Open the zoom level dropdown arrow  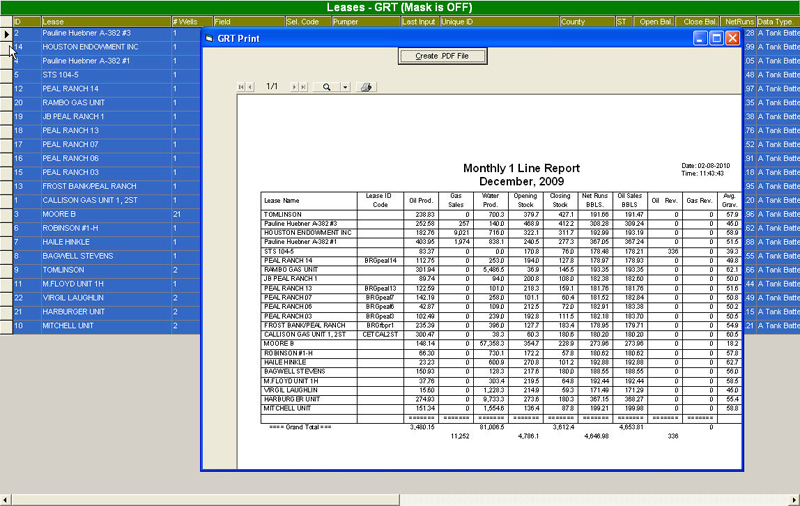(345, 87)
